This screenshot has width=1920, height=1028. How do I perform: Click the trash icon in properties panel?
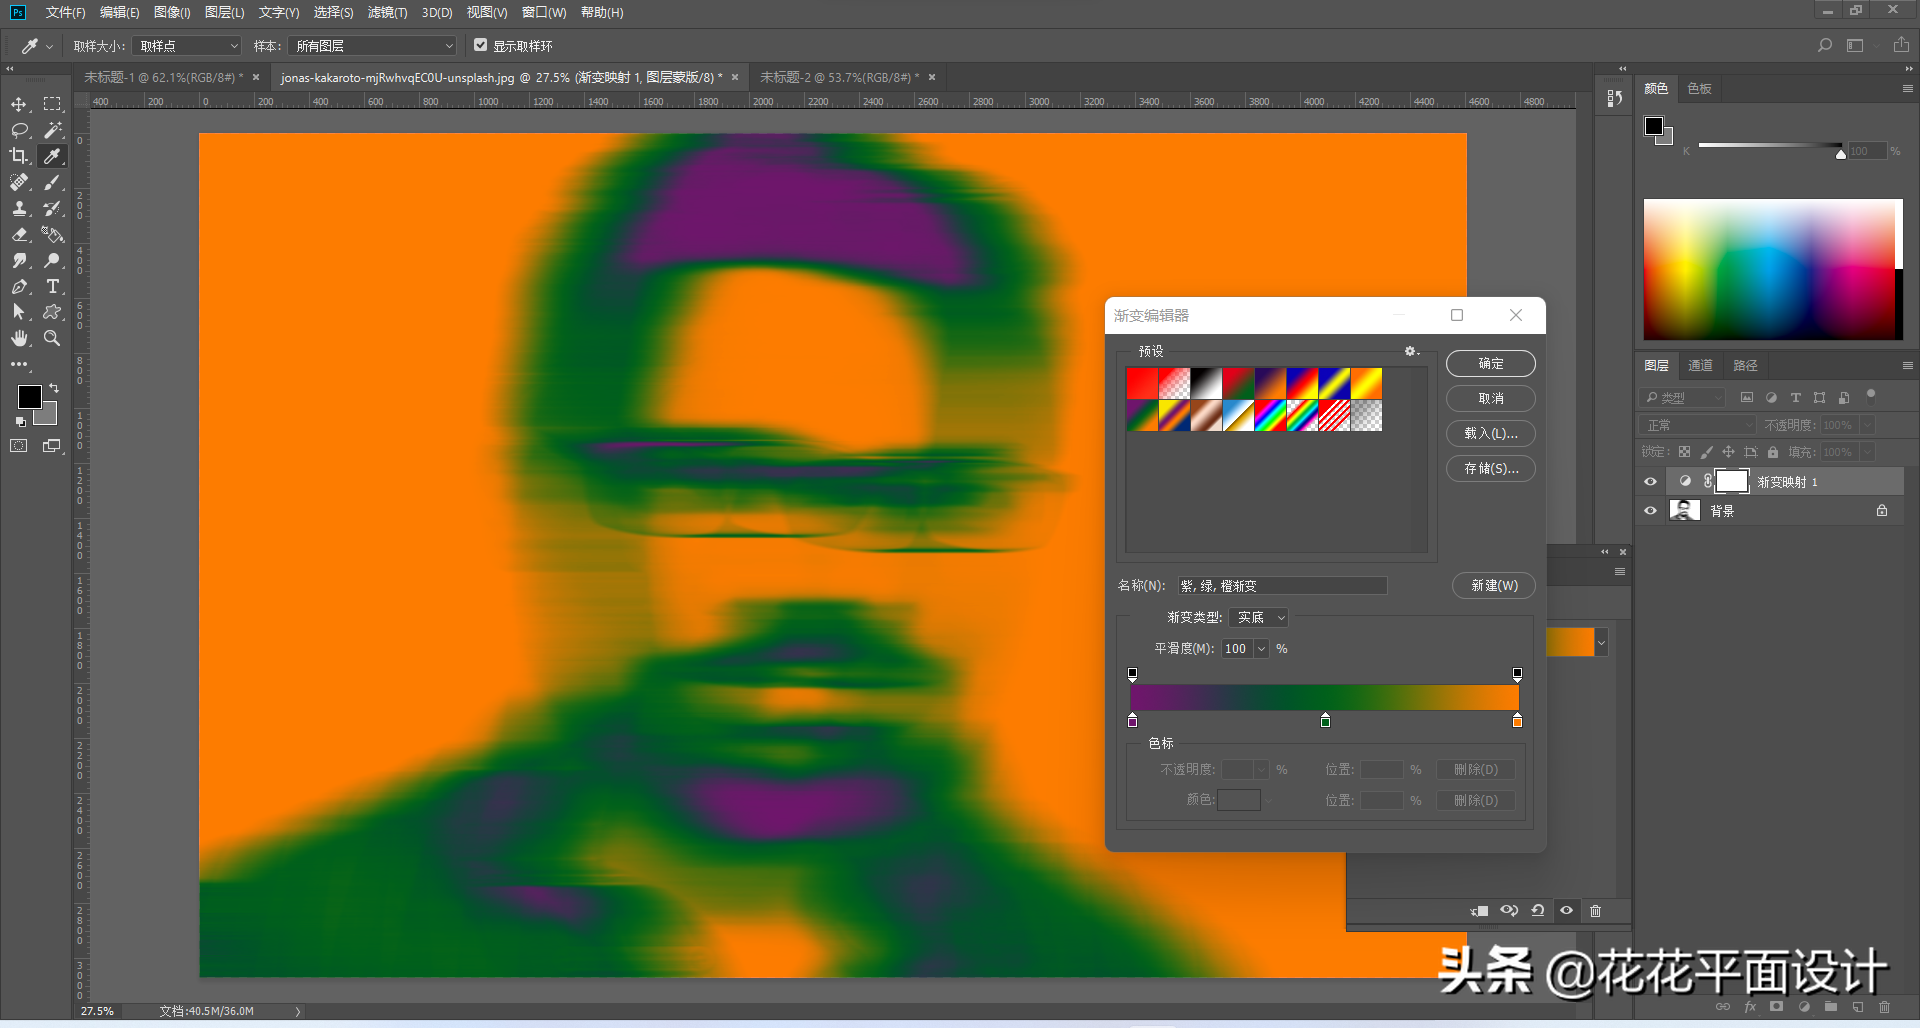1596,911
